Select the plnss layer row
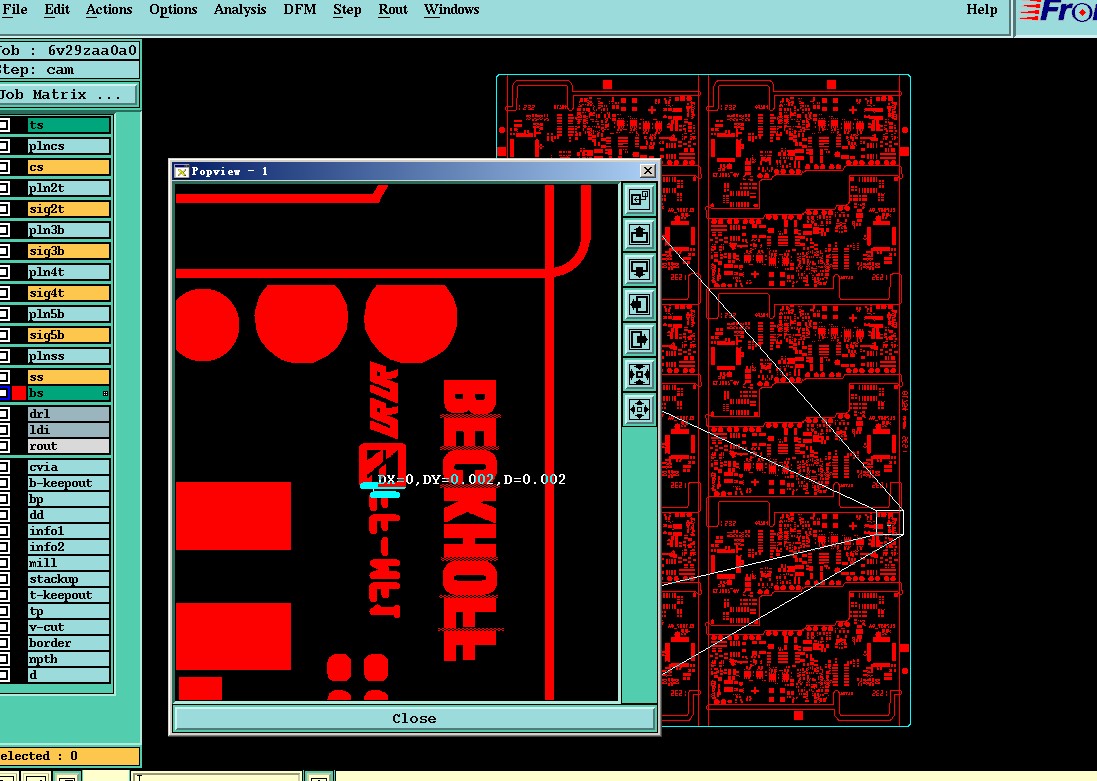Image resolution: width=1097 pixels, height=781 pixels. (69, 356)
